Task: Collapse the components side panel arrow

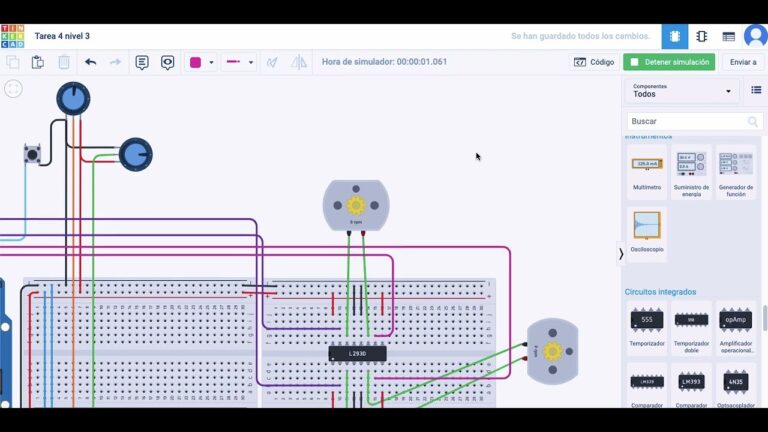Action: (621, 254)
